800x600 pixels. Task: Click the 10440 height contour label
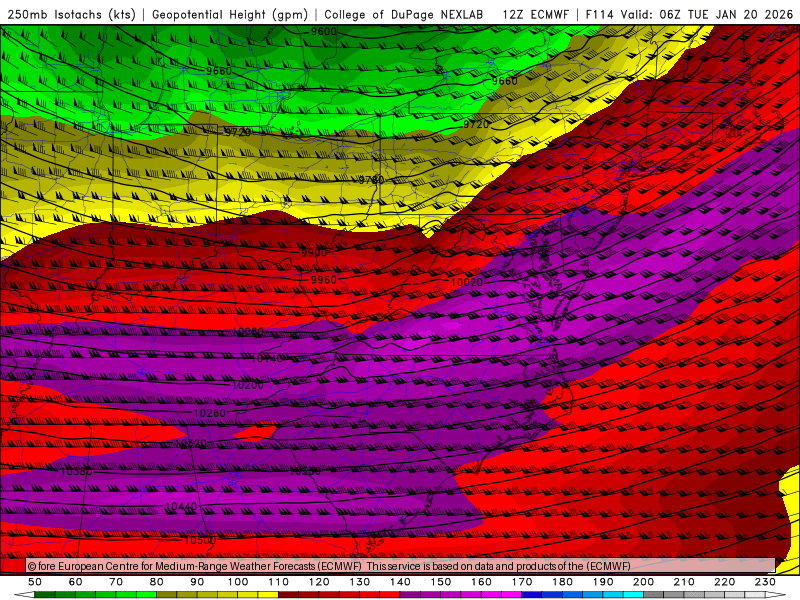181,506
